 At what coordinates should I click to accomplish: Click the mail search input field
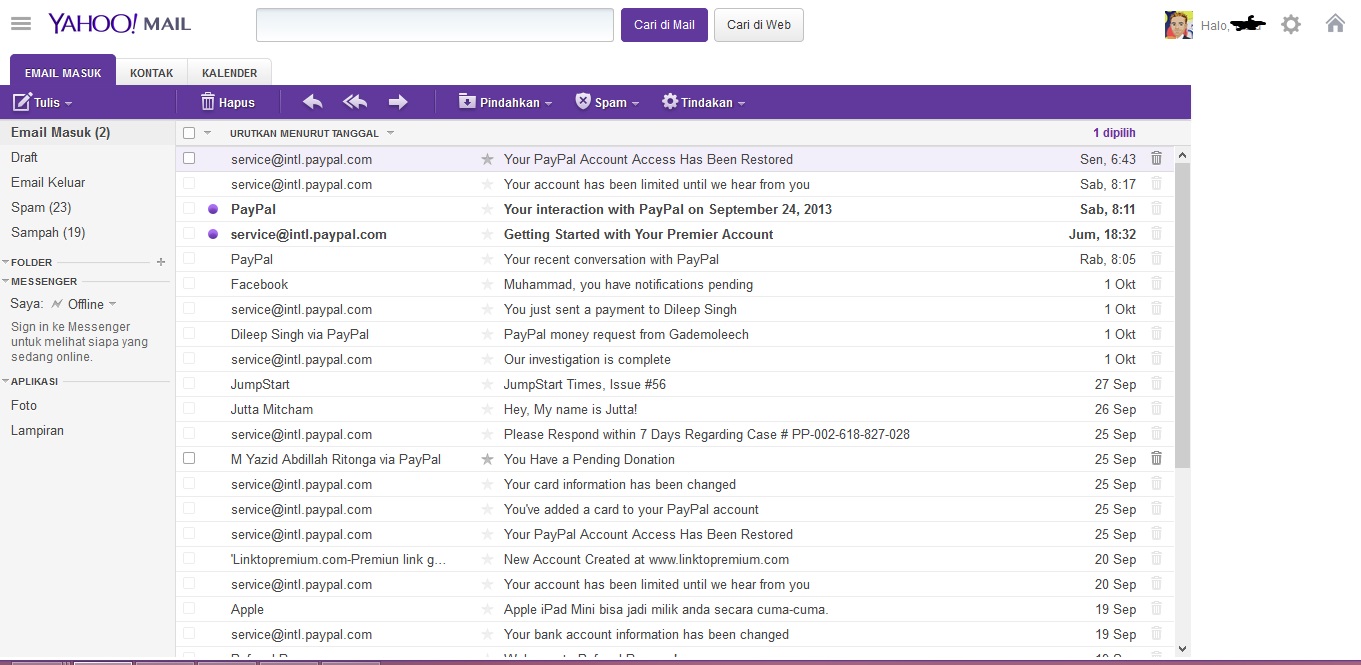[435, 25]
